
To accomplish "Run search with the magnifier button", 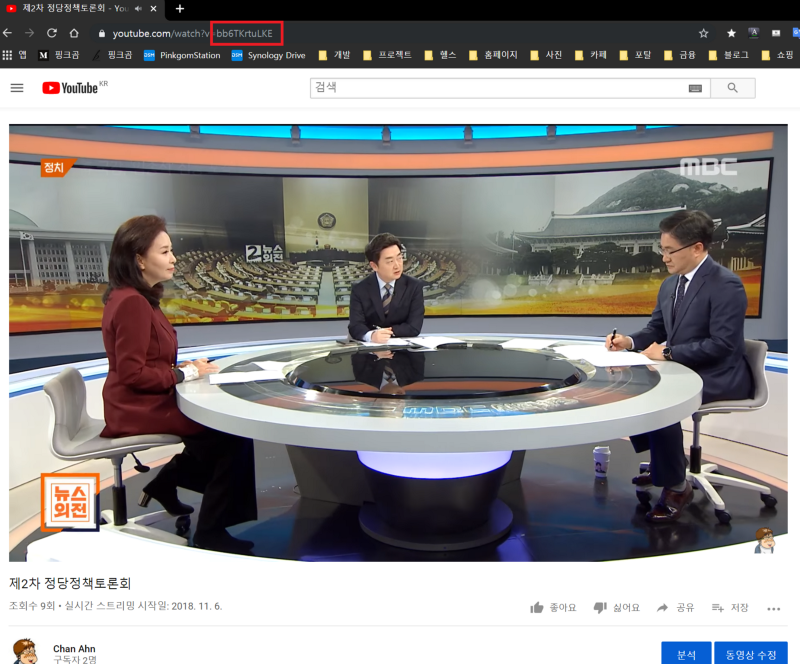I will [733, 88].
